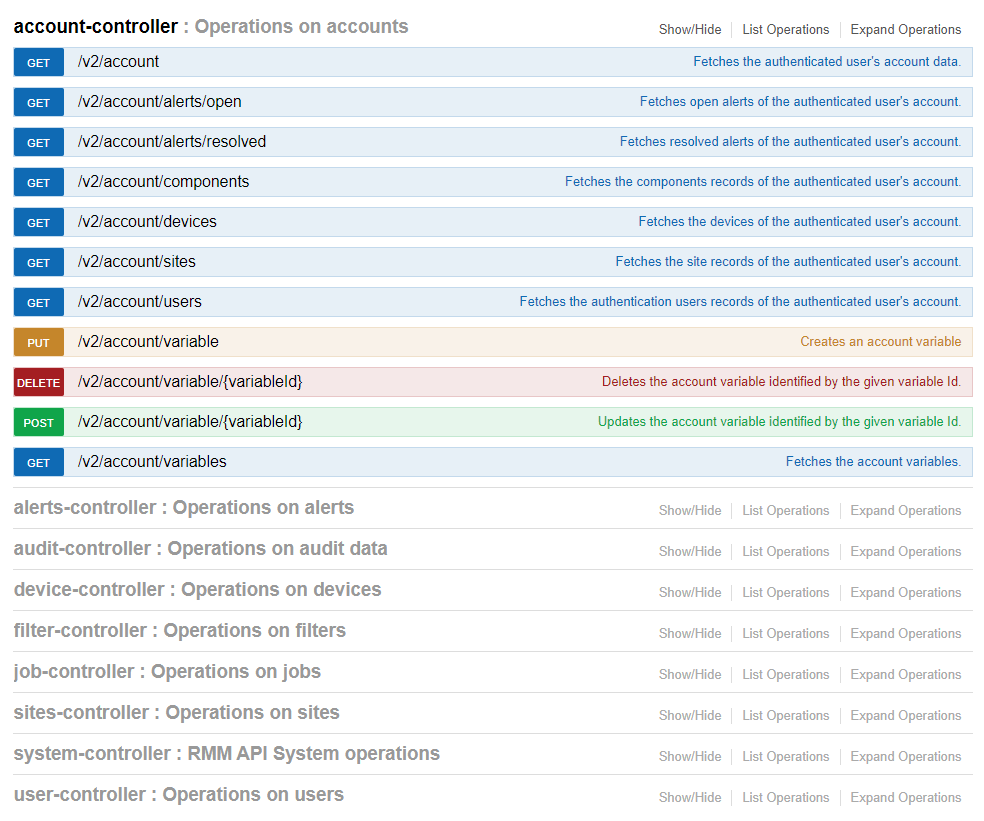Click the green POST method badge
Screen dimensions: 984x821
[x=38, y=422]
